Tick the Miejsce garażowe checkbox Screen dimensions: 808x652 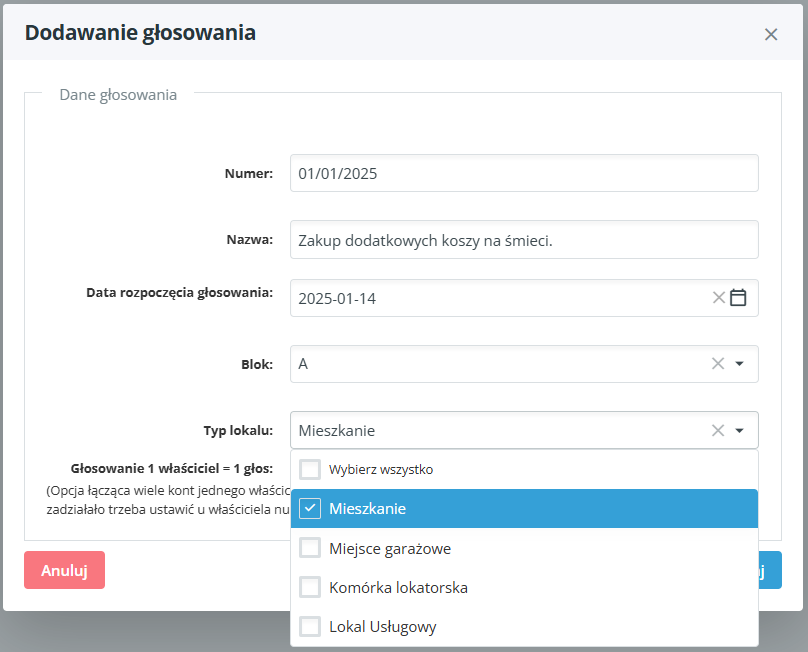click(310, 548)
